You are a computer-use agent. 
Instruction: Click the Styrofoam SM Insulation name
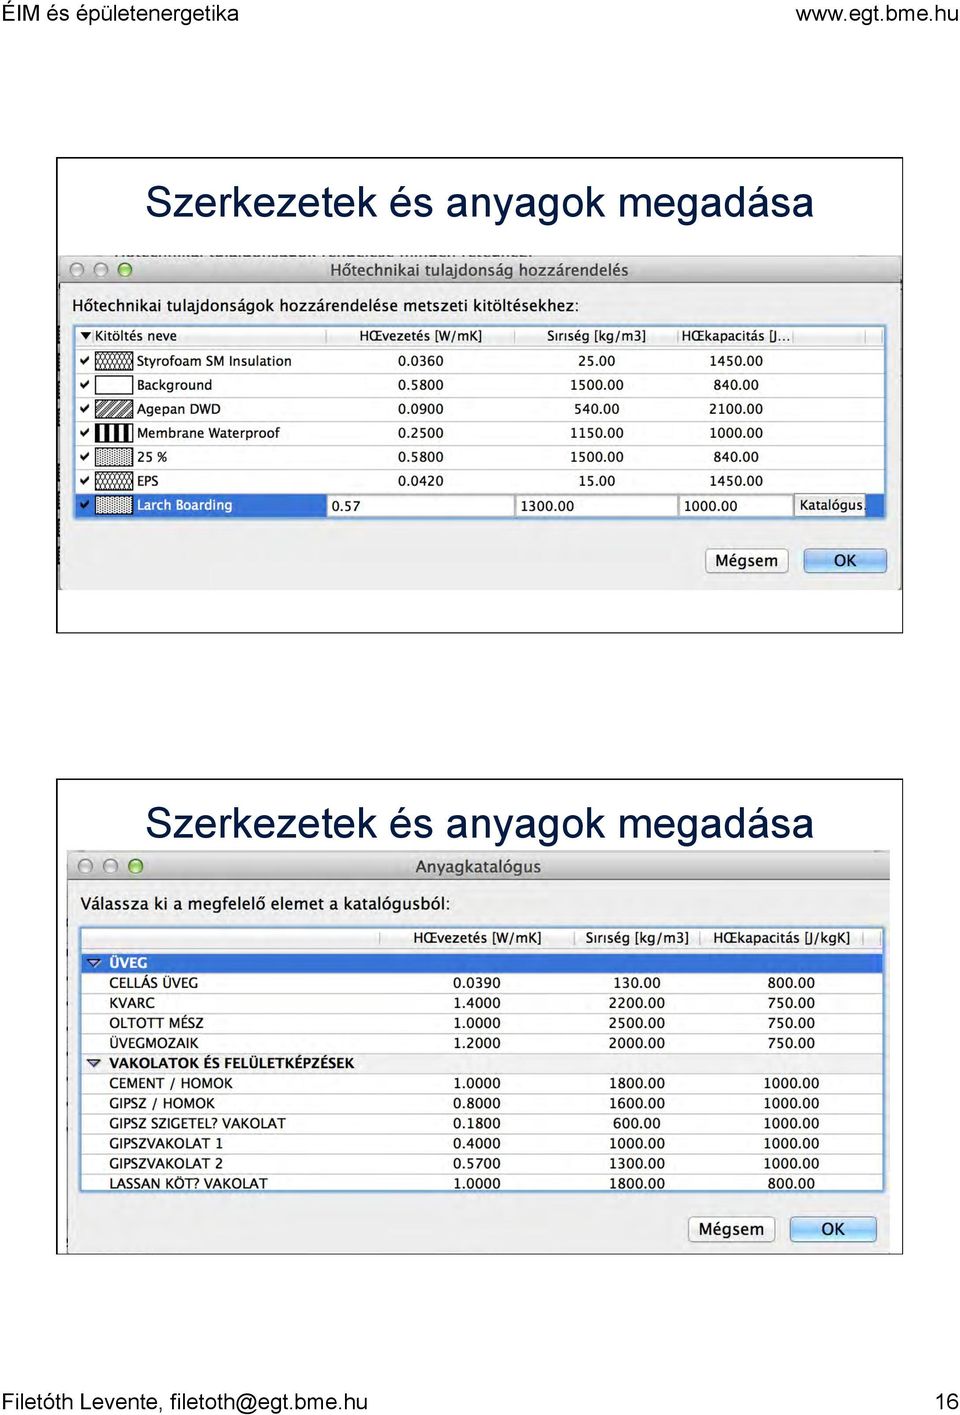pos(214,361)
